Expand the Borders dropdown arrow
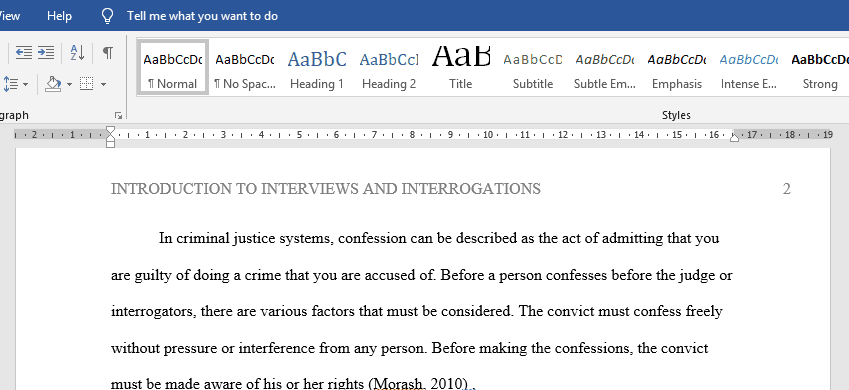 point(103,84)
